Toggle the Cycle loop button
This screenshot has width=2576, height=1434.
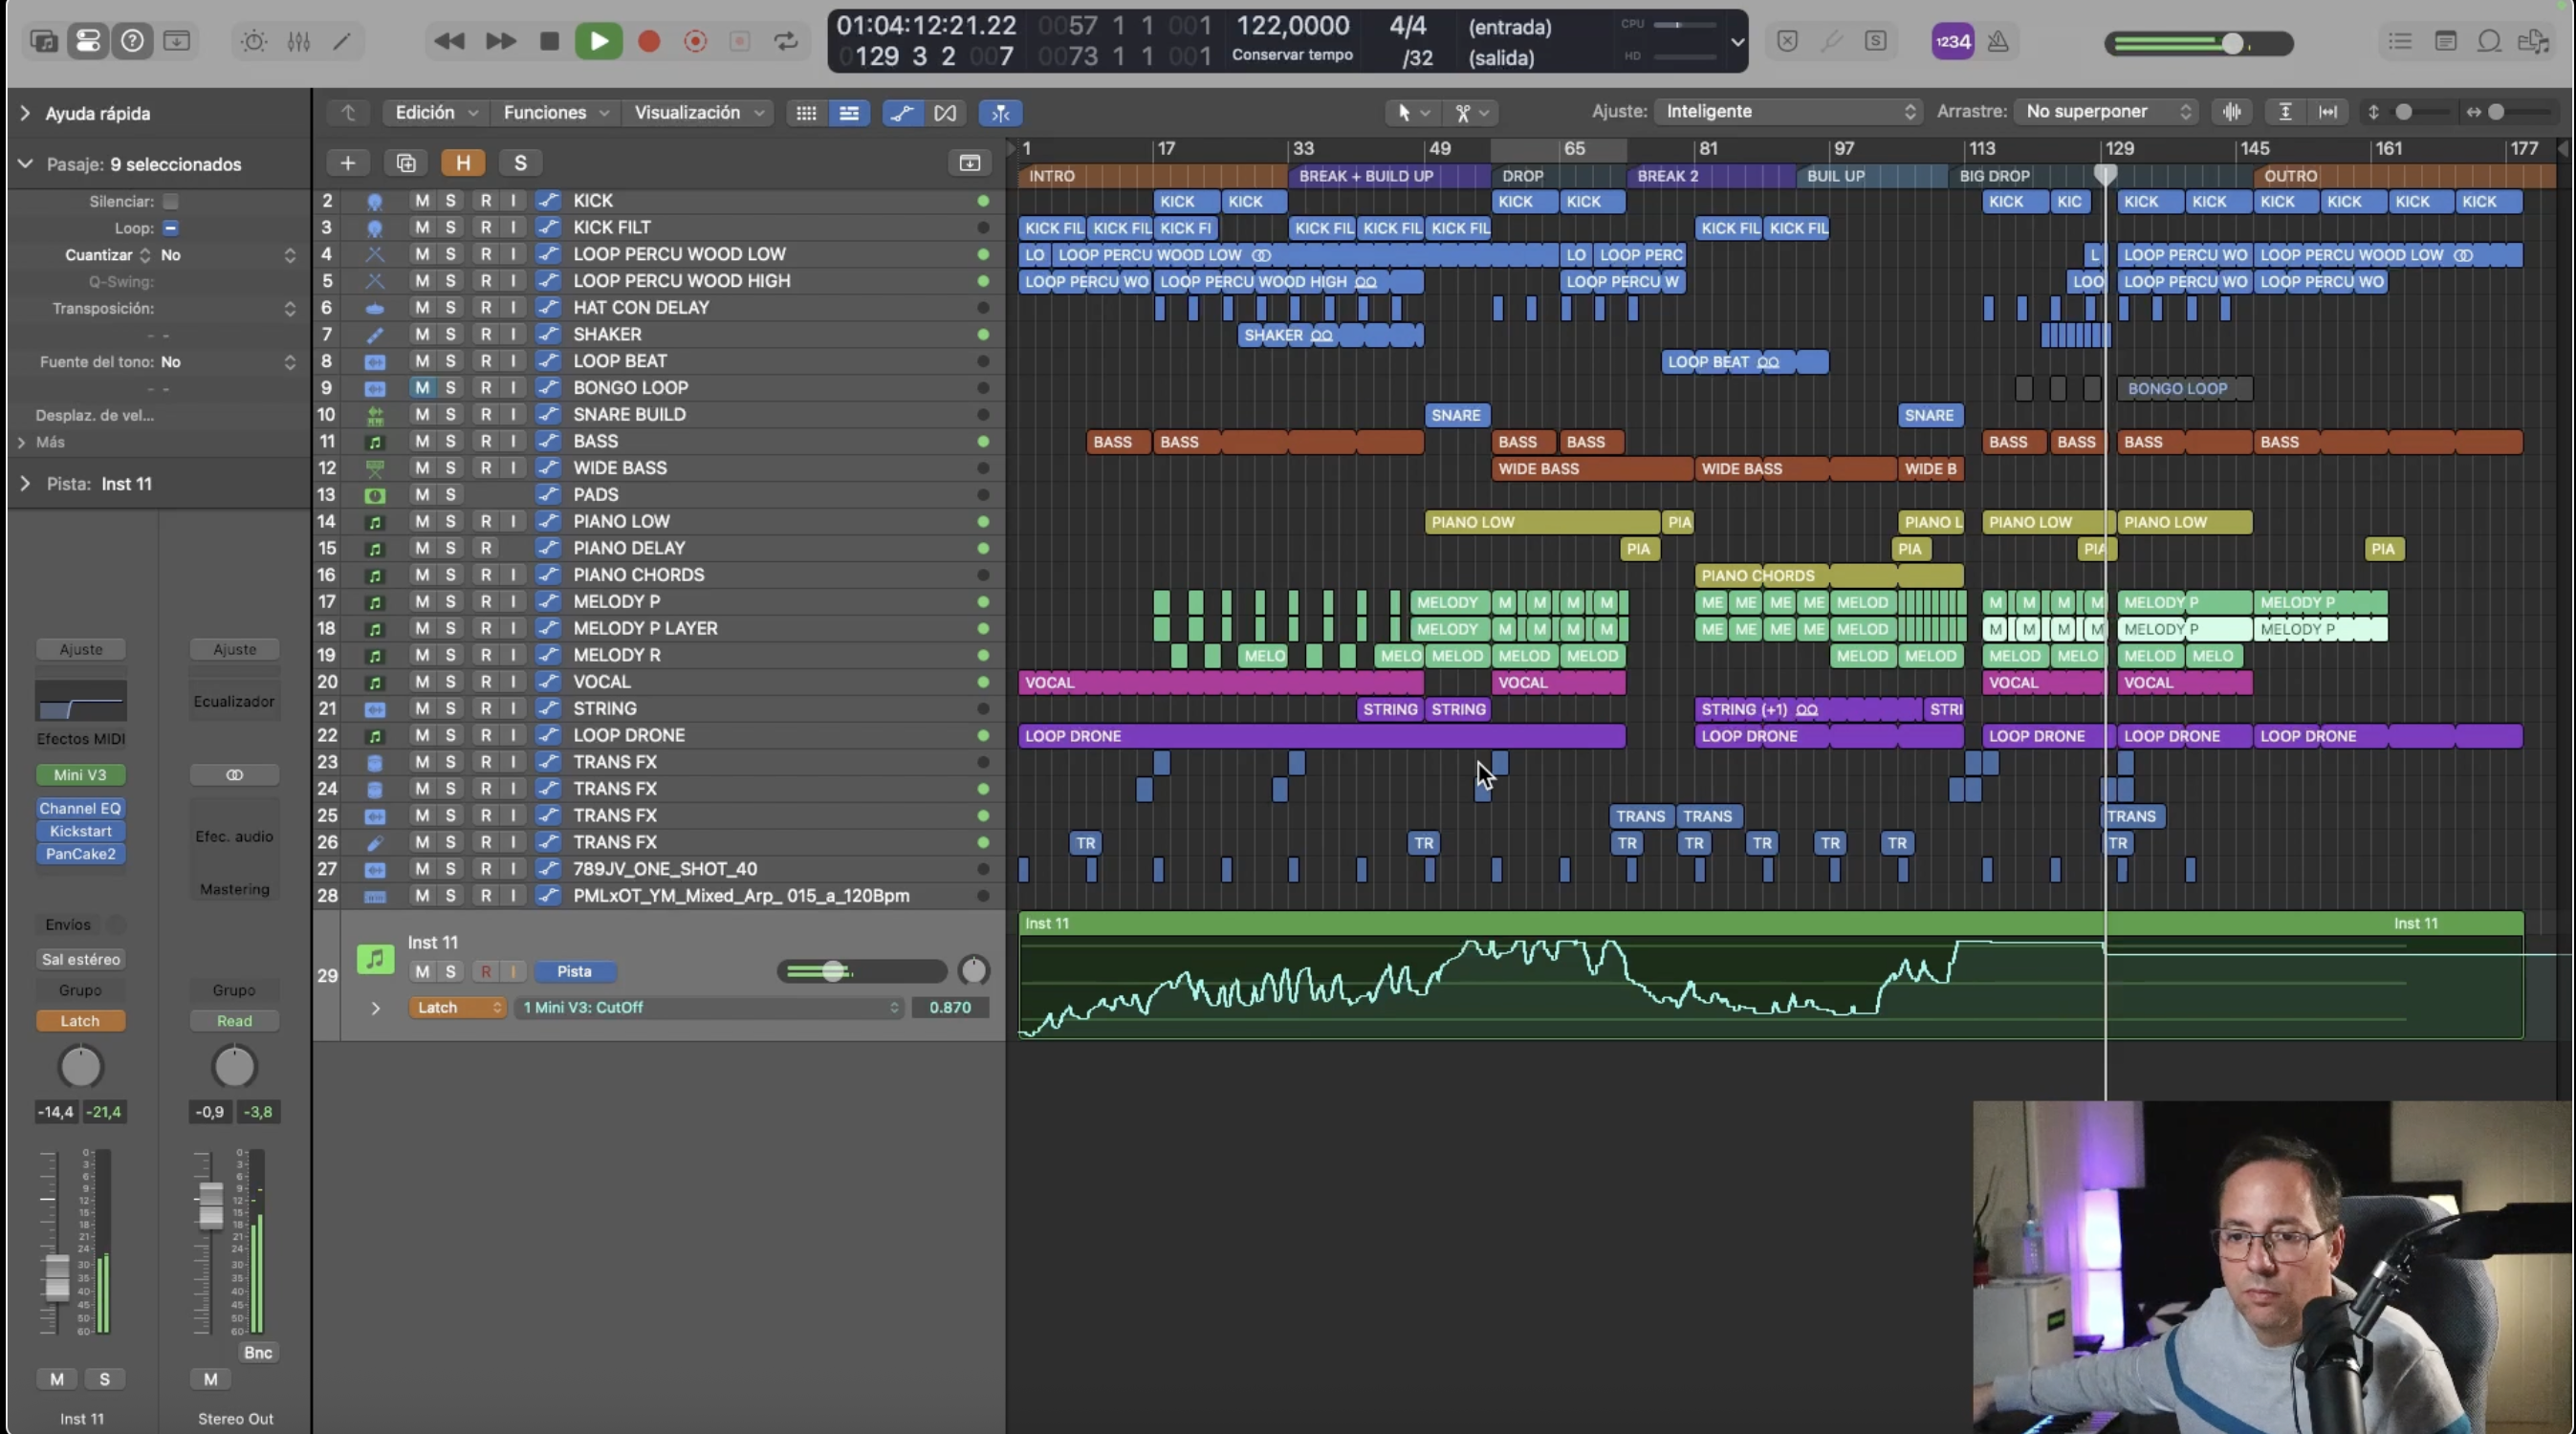point(786,41)
